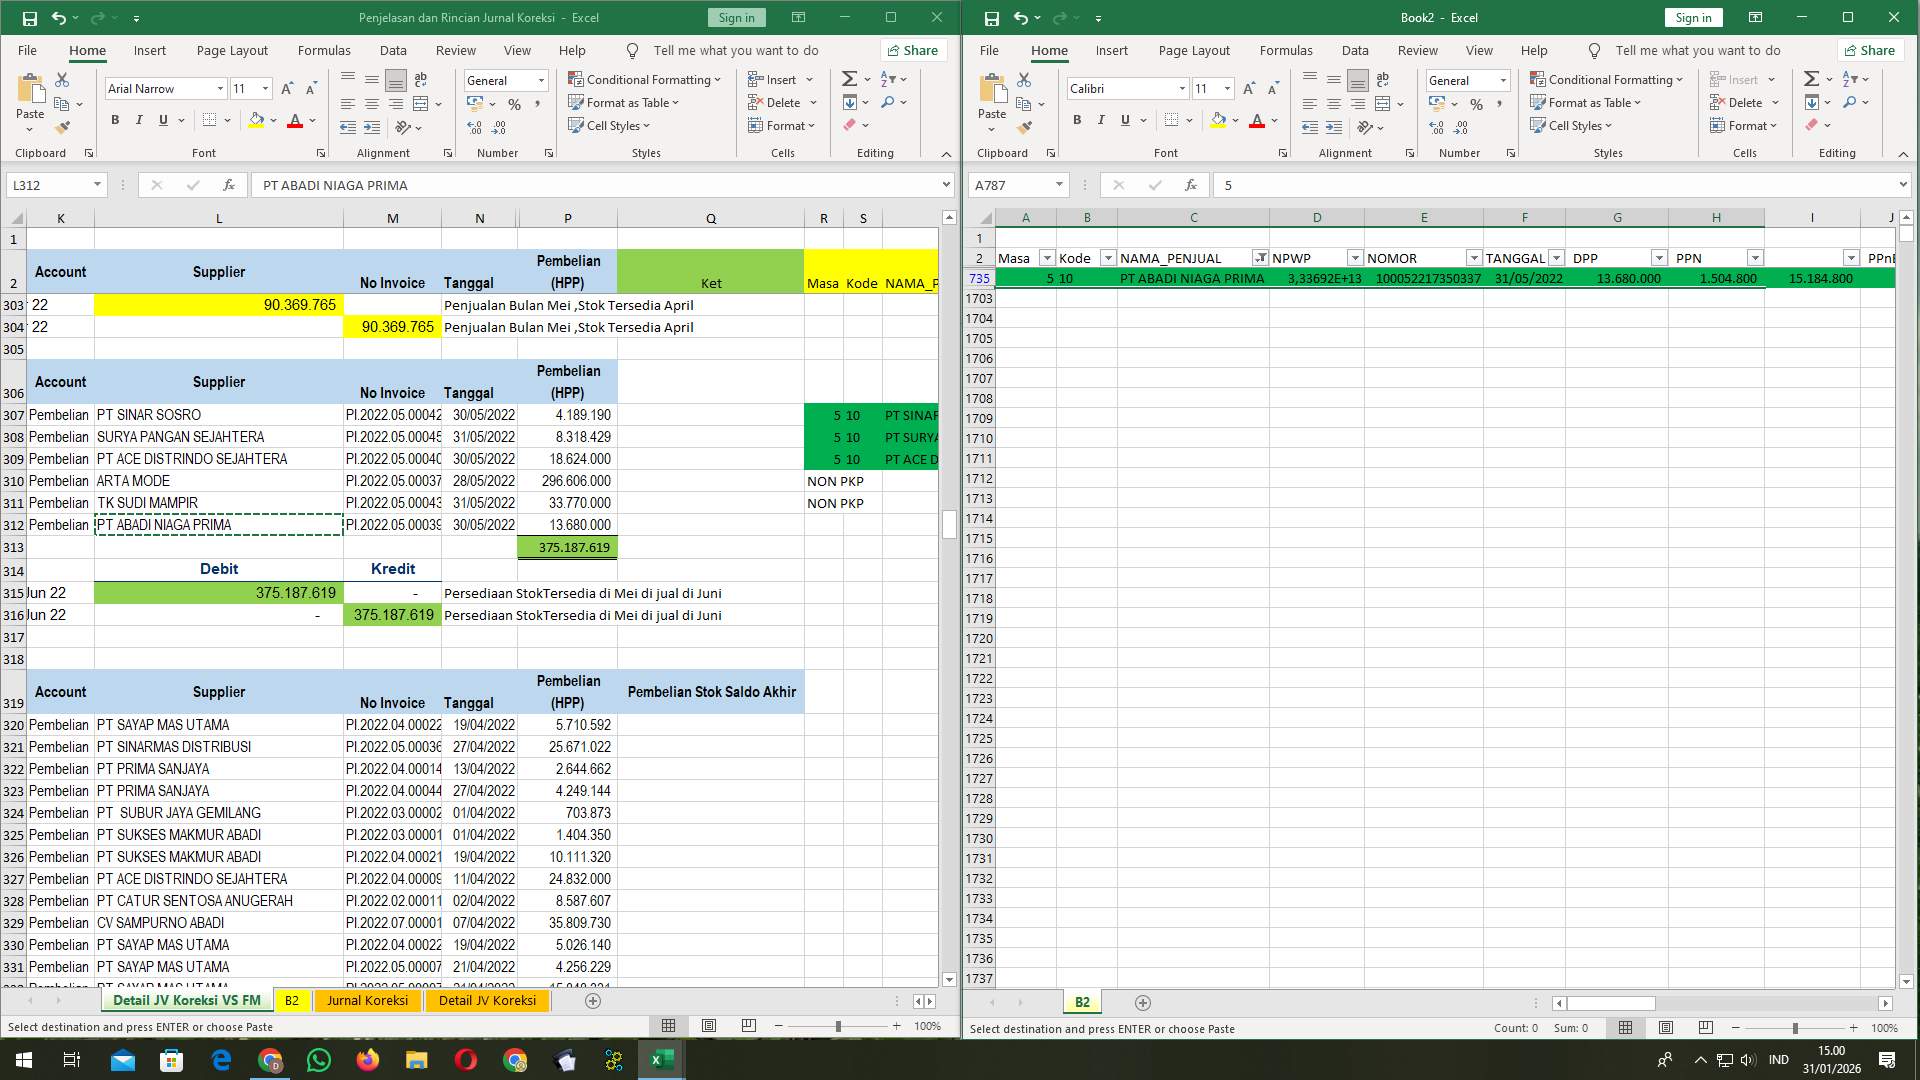The image size is (1920, 1080).
Task: Open Cell Styles gallery
Action: [608, 126]
